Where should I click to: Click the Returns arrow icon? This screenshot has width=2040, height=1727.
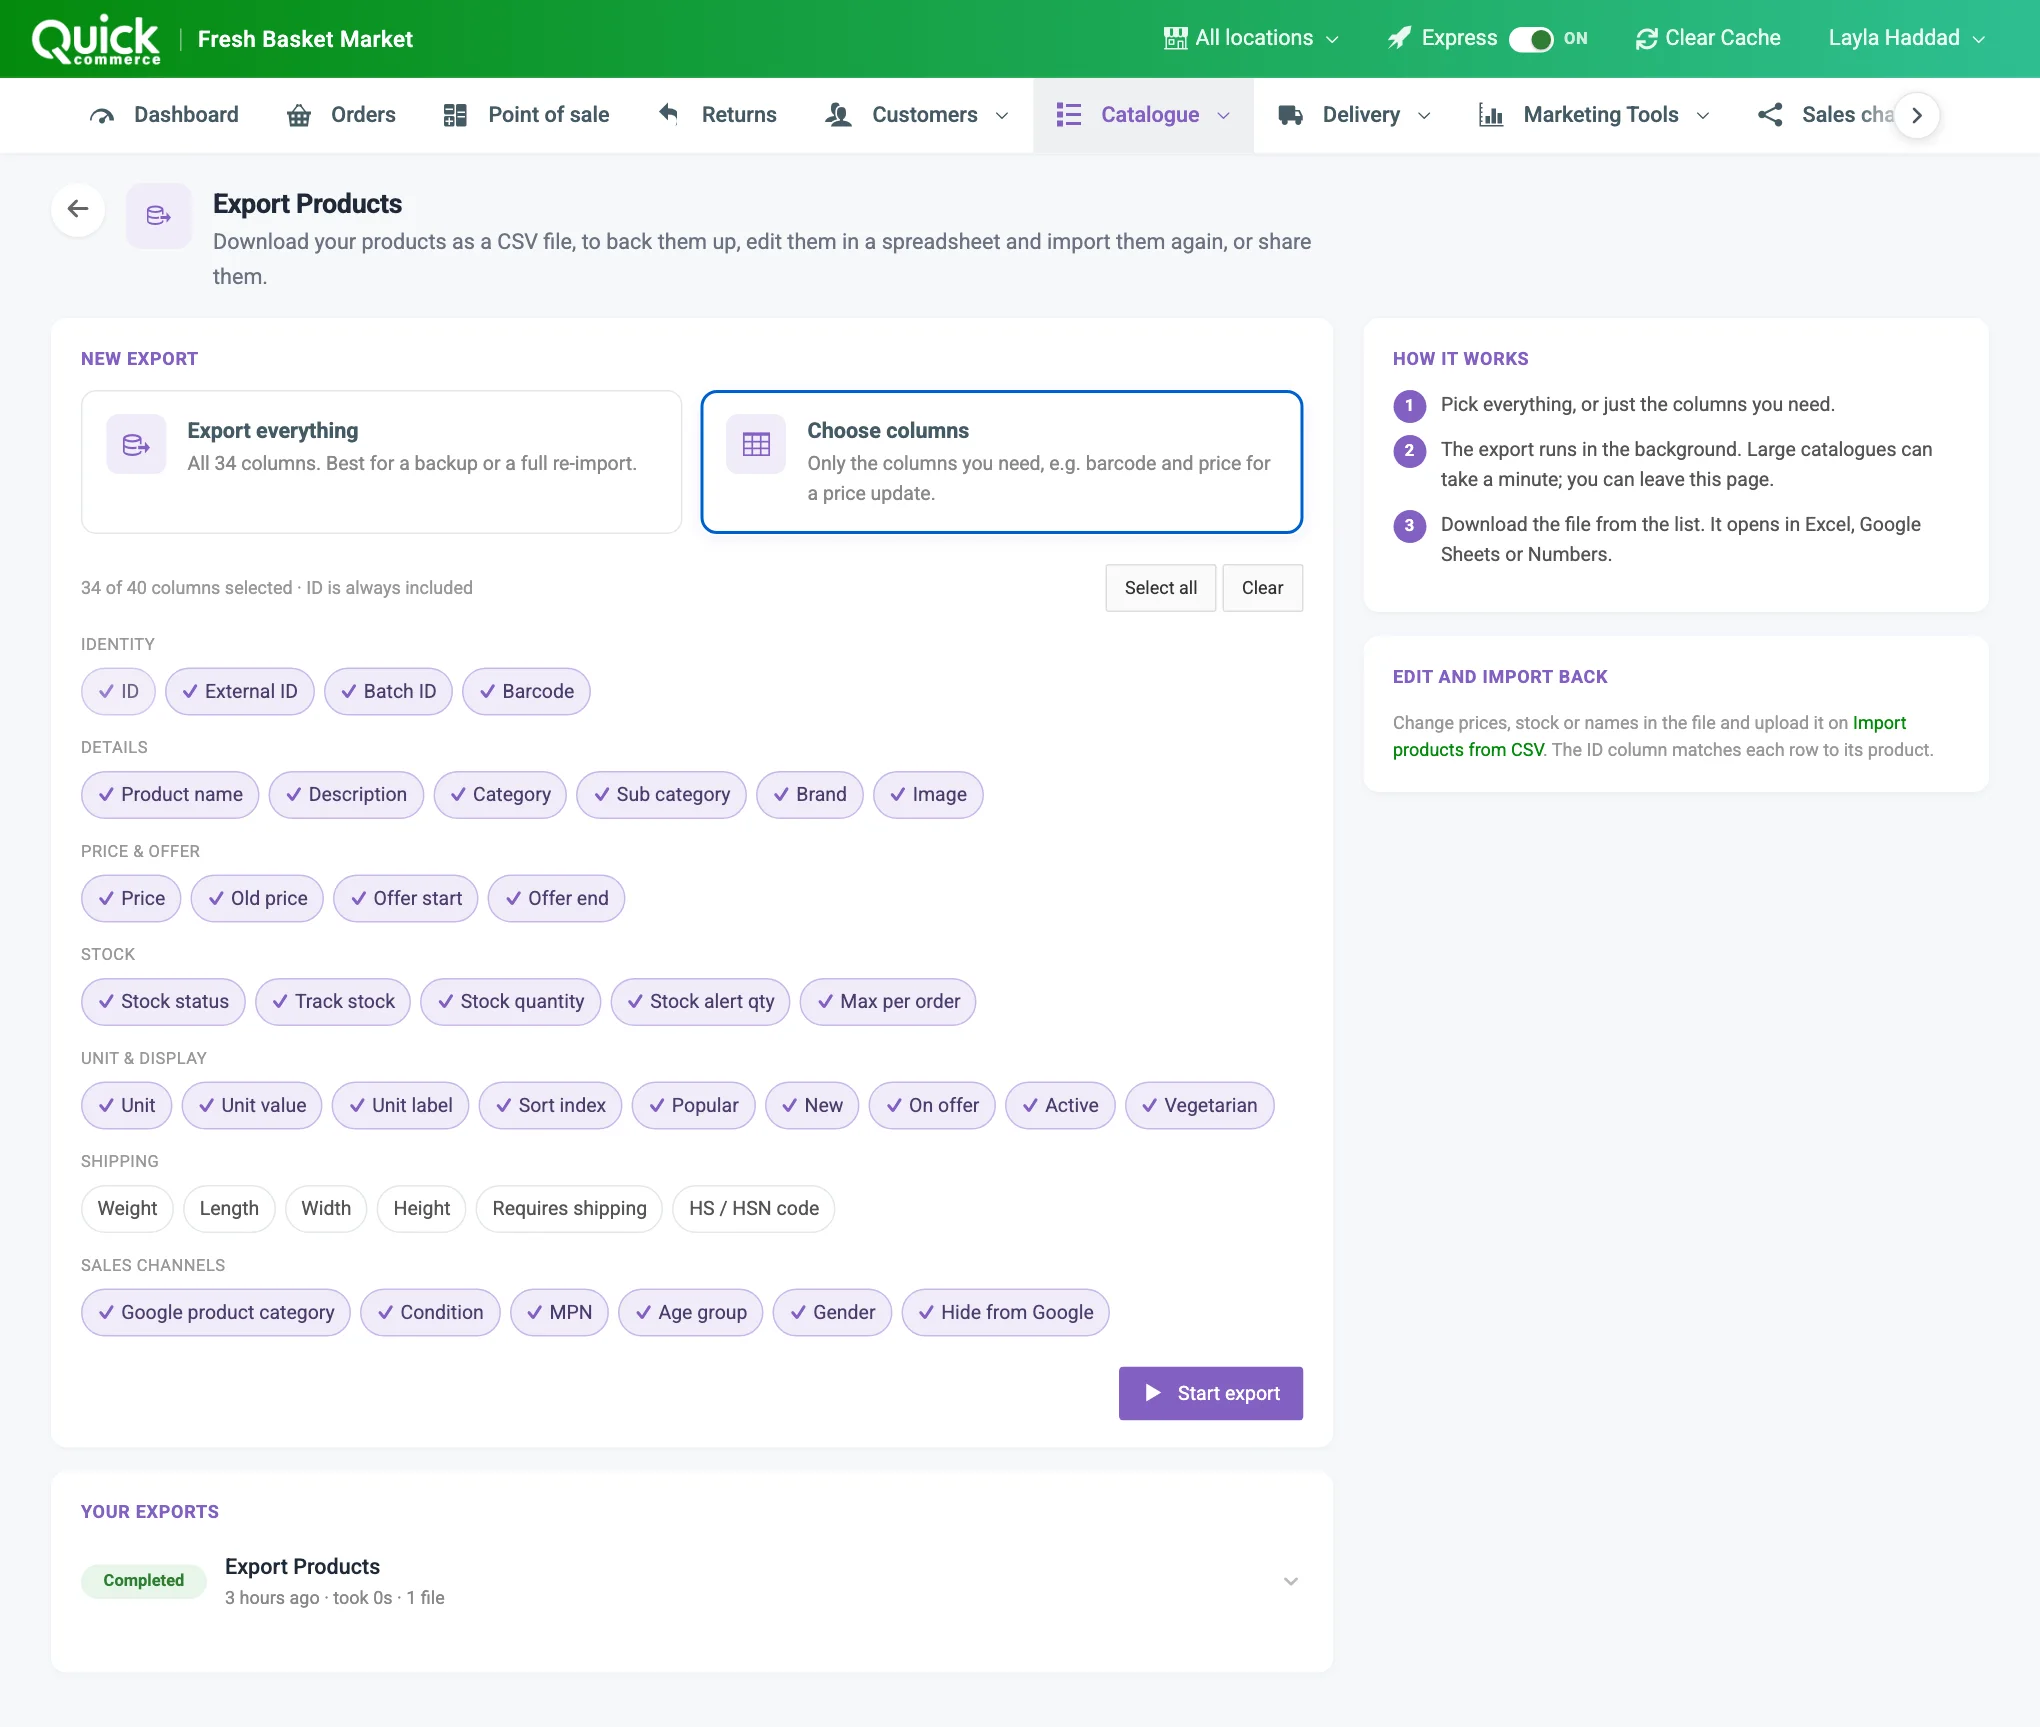pos(669,114)
